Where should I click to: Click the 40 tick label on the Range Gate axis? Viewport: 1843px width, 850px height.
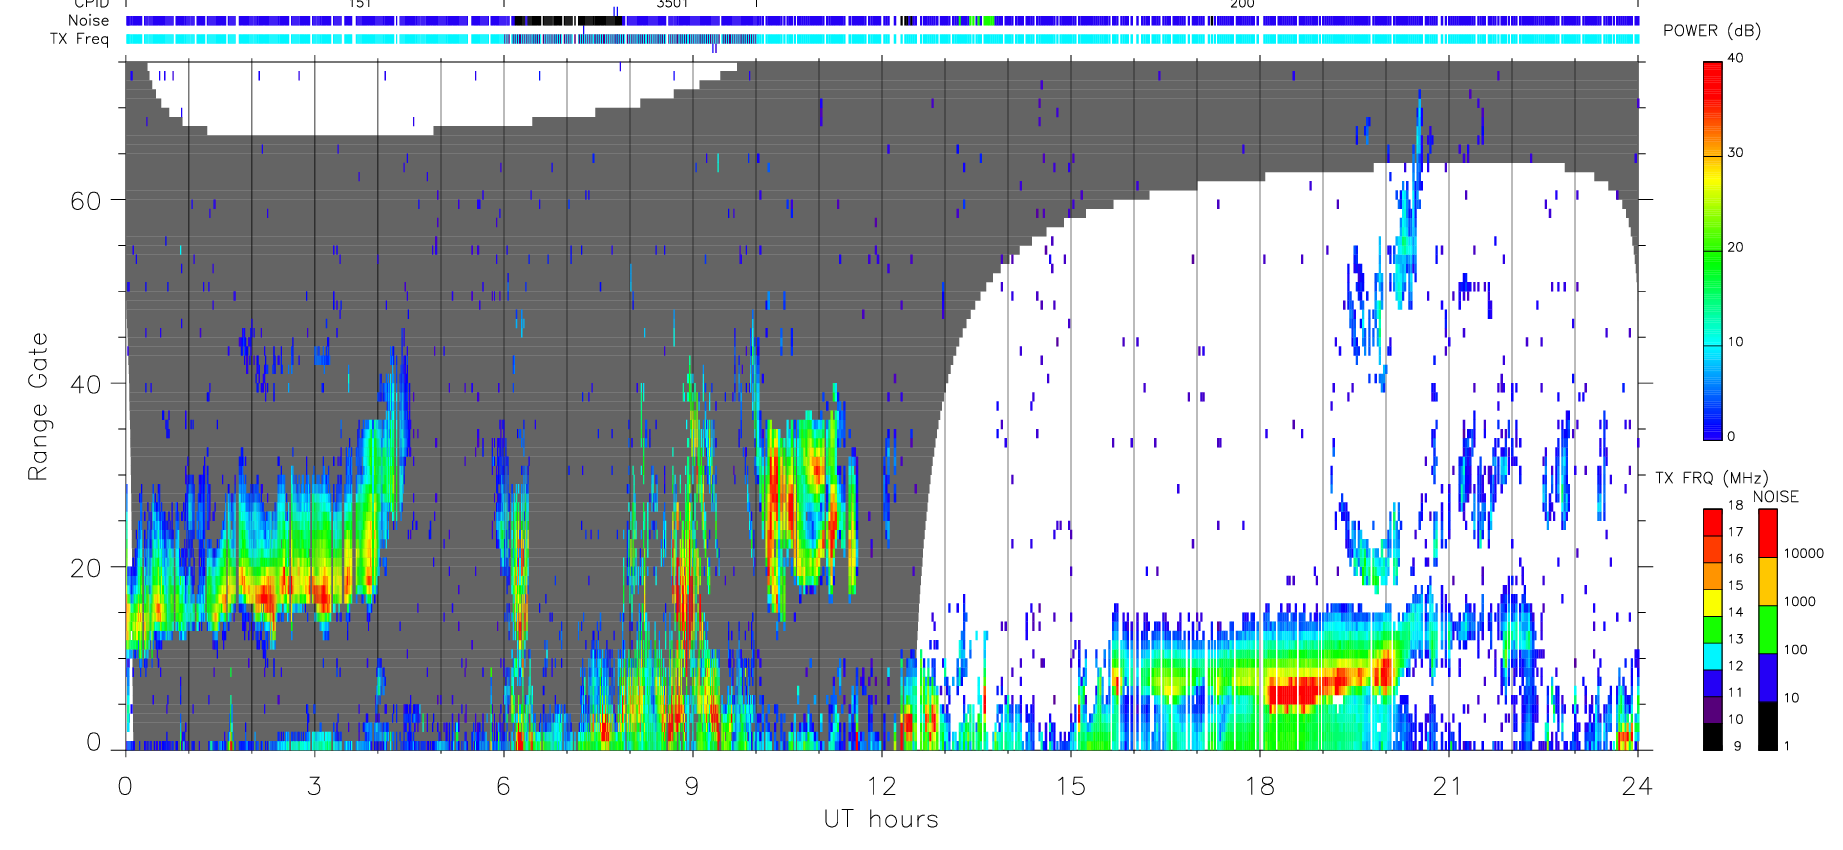pyautogui.click(x=86, y=384)
